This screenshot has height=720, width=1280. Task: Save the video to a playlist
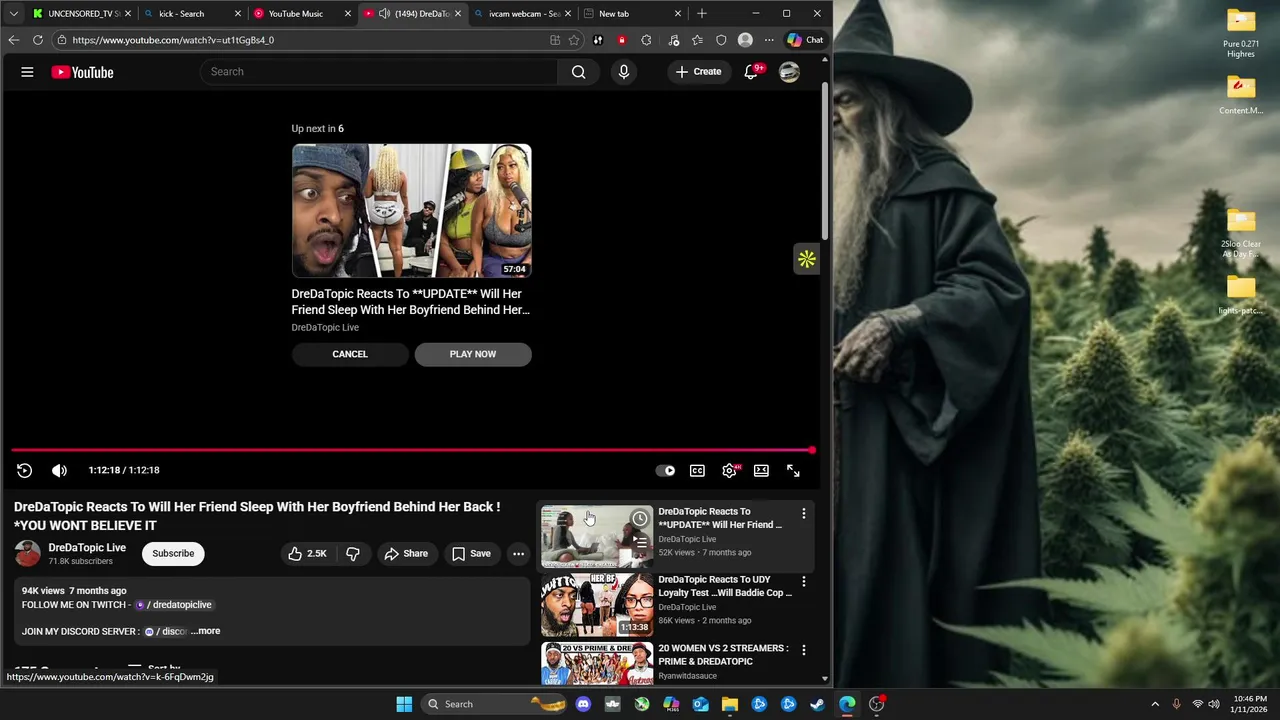[471, 553]
